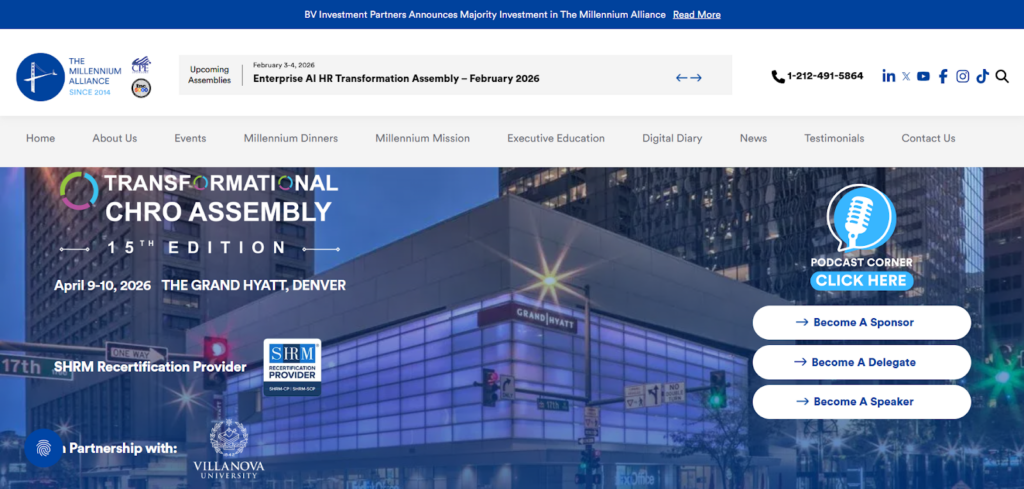Click the CPE accreditation badge
This screenshot has width=1024, height=489.
140,65
